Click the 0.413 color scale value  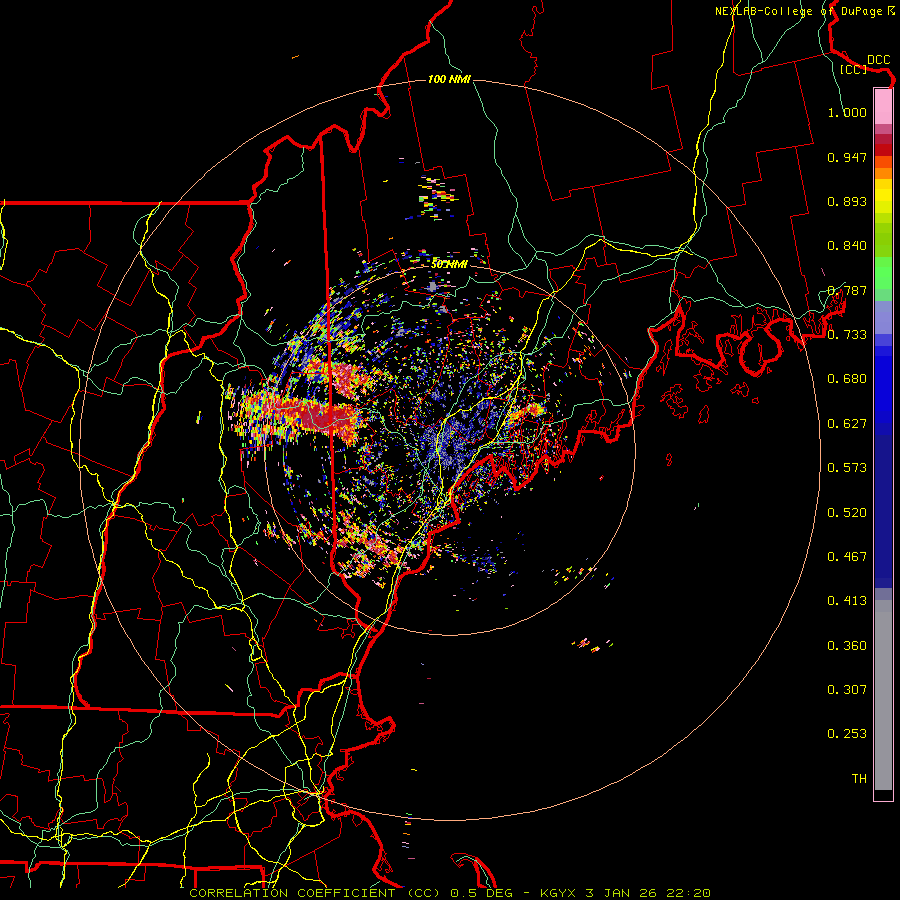[847, 601]
